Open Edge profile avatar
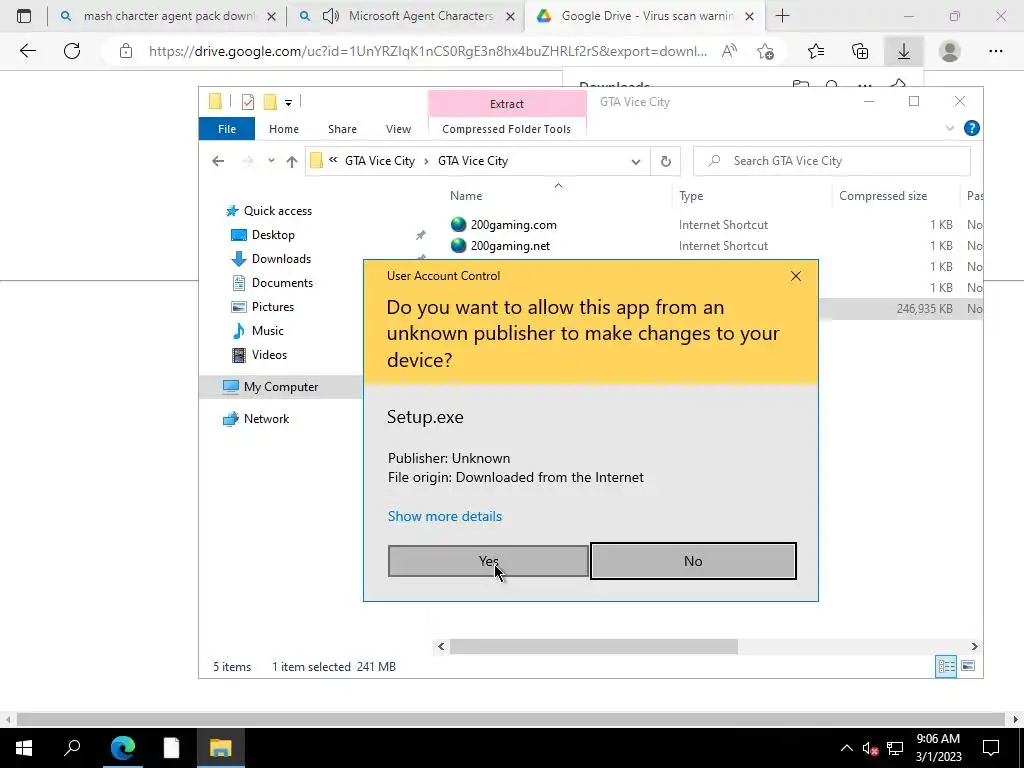 pos(950,51)
